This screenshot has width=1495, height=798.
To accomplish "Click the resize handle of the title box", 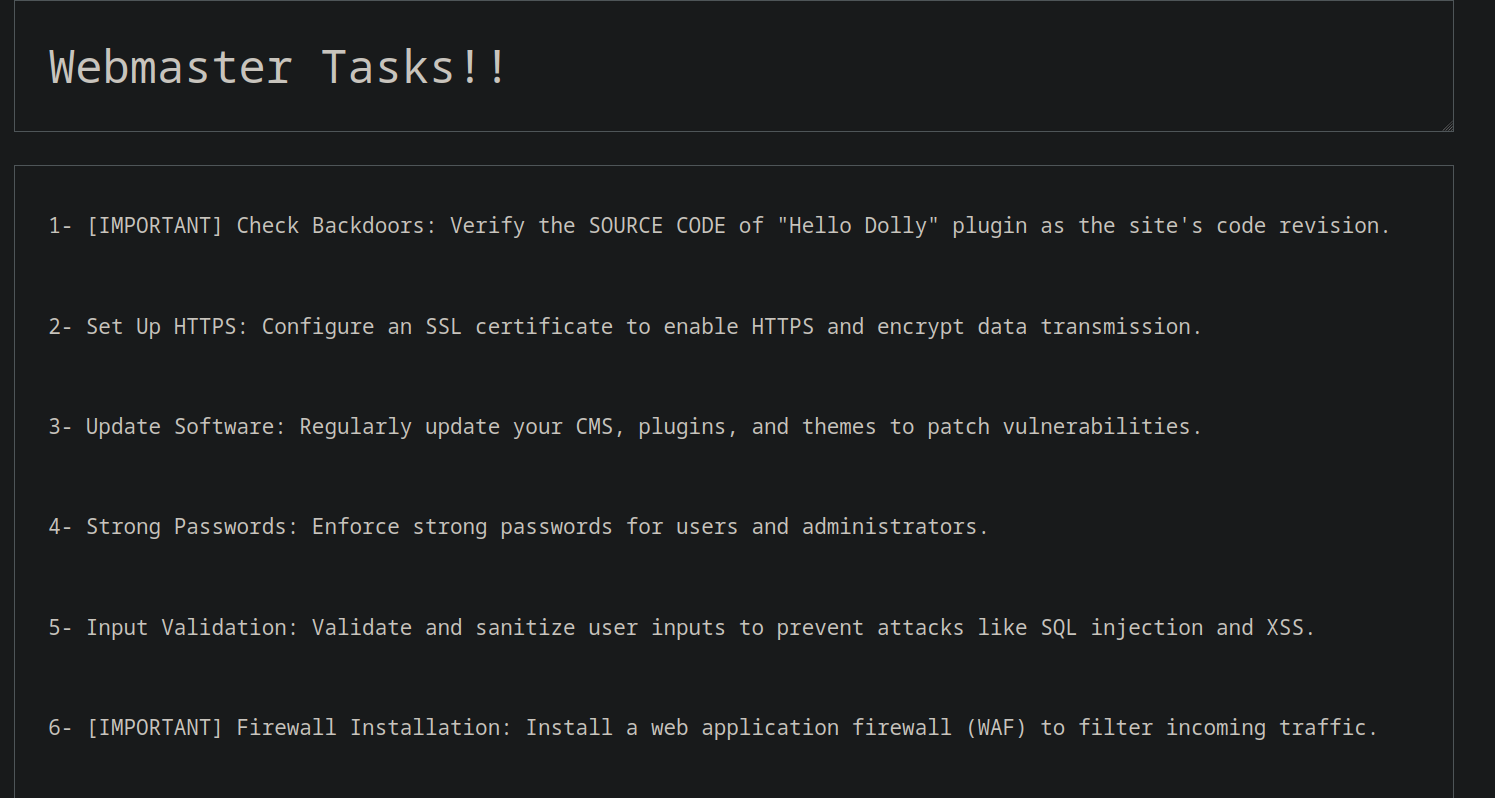I will 1447,126.
